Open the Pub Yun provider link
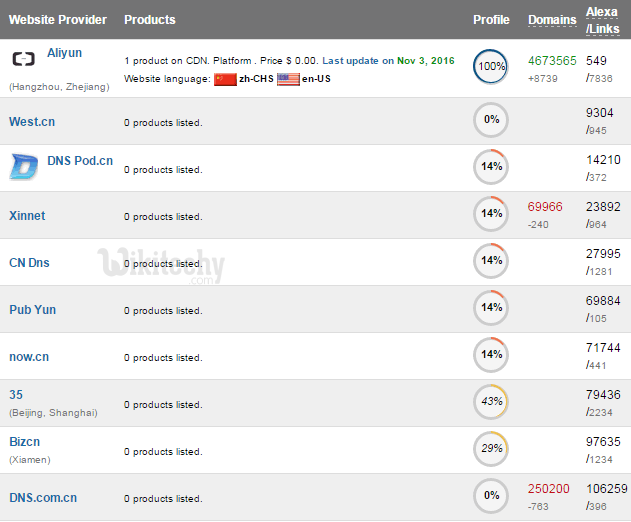Image resolution: width=631 pixels, height=522 pixels. [32, 310]
